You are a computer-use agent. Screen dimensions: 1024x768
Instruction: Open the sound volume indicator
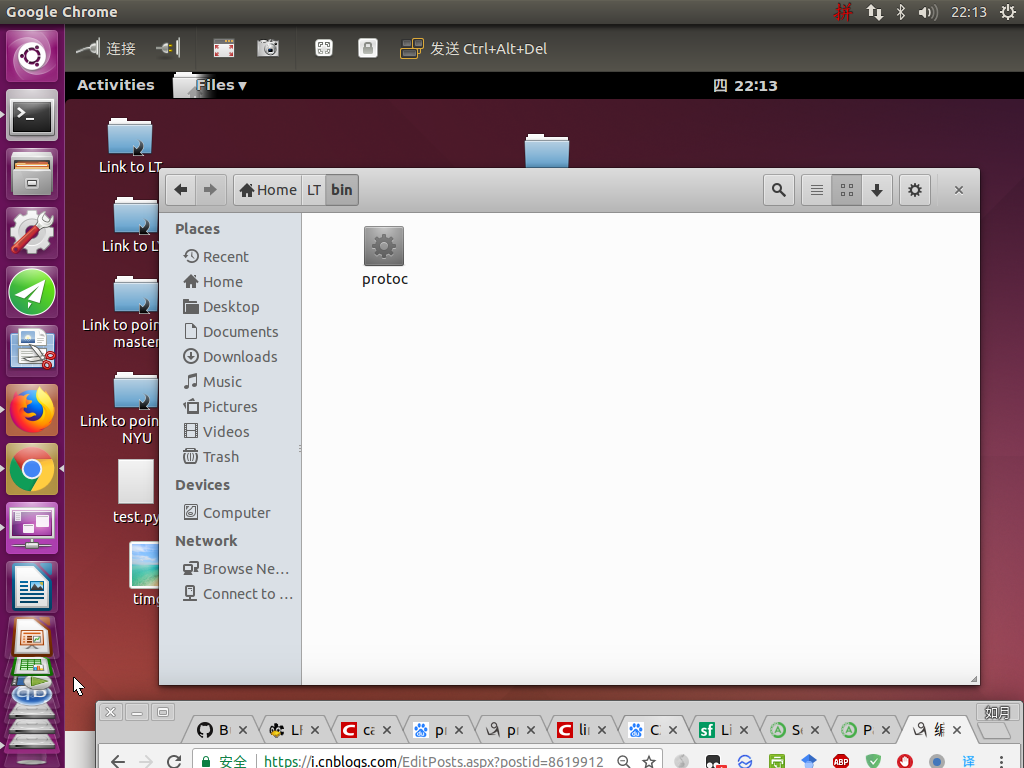927,12
